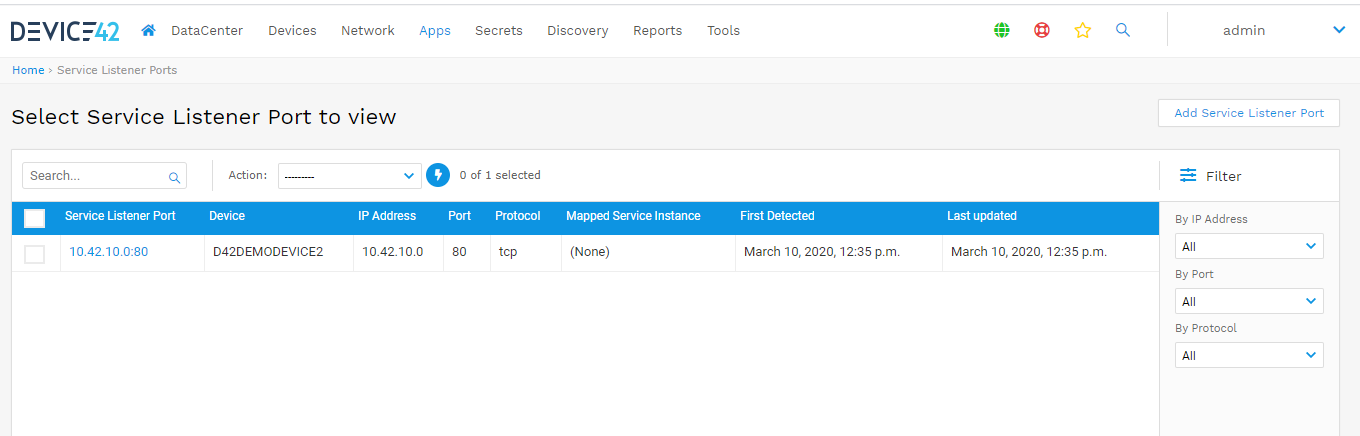Open the Reports menu
The width and height of the screenshot is (1360, 436).
[x=657, y=30]
